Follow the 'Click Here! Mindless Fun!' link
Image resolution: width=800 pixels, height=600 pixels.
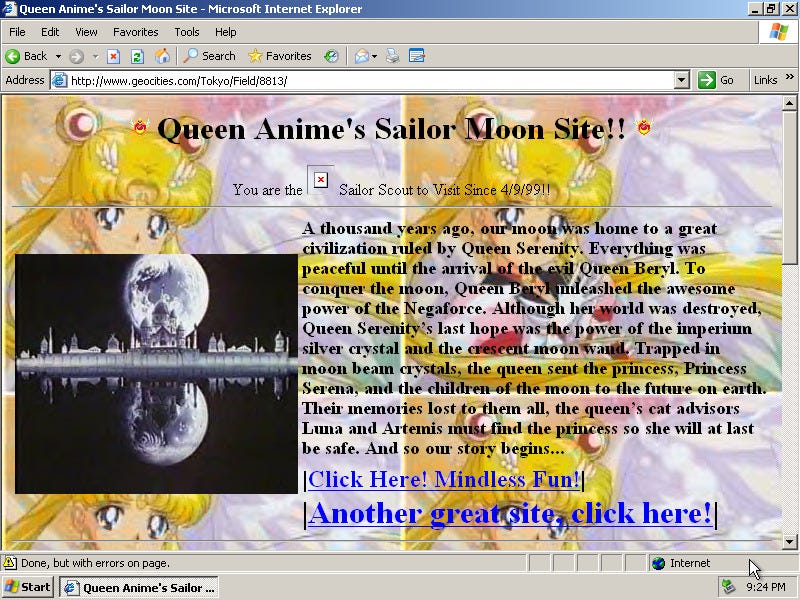(443, 480)
